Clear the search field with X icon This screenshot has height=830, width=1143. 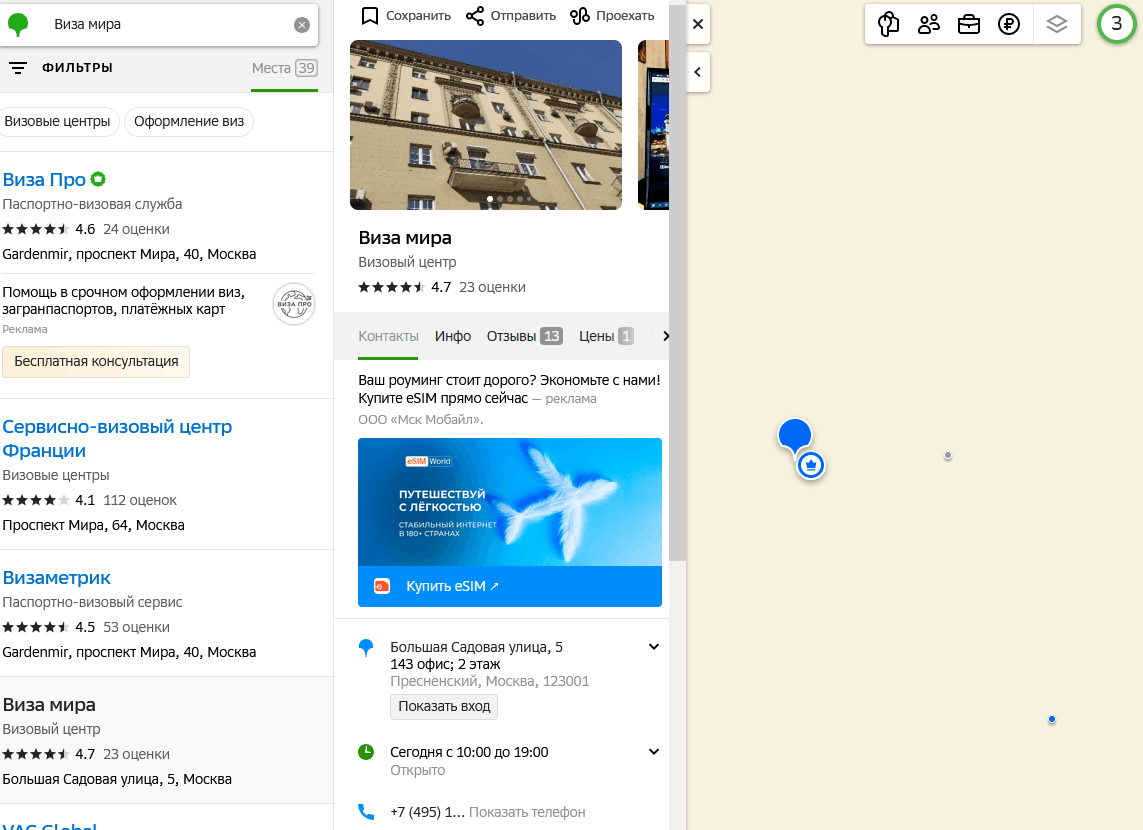click(302, 25)
